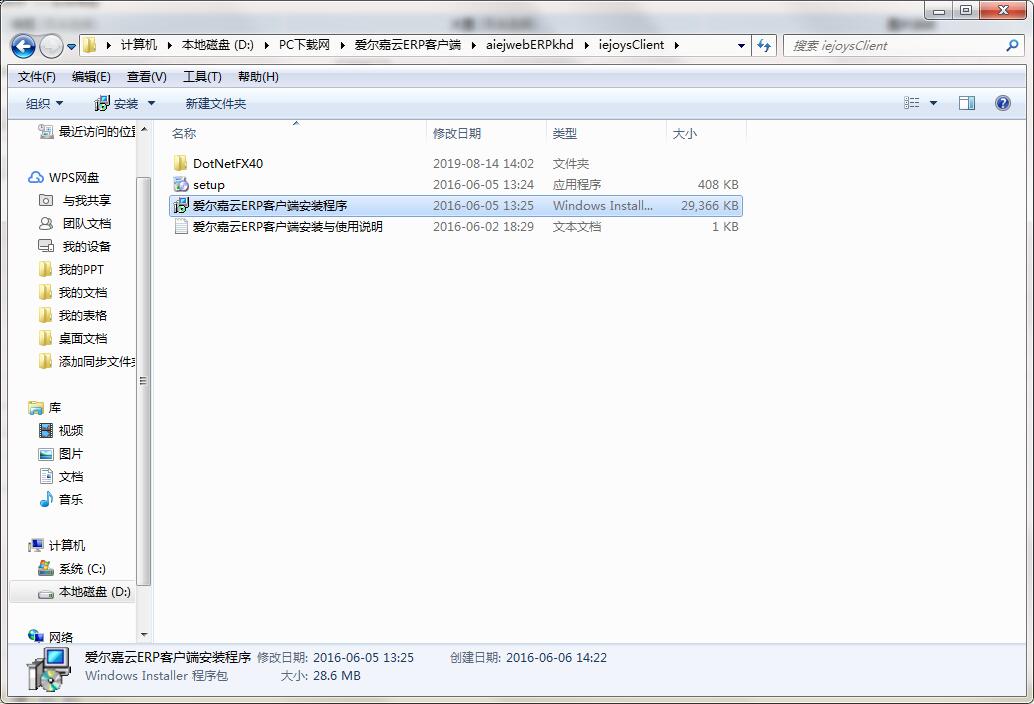
Task: Select 爱尔嘉云ERP客户端安装与使用说明 text file
Action: 287,227
